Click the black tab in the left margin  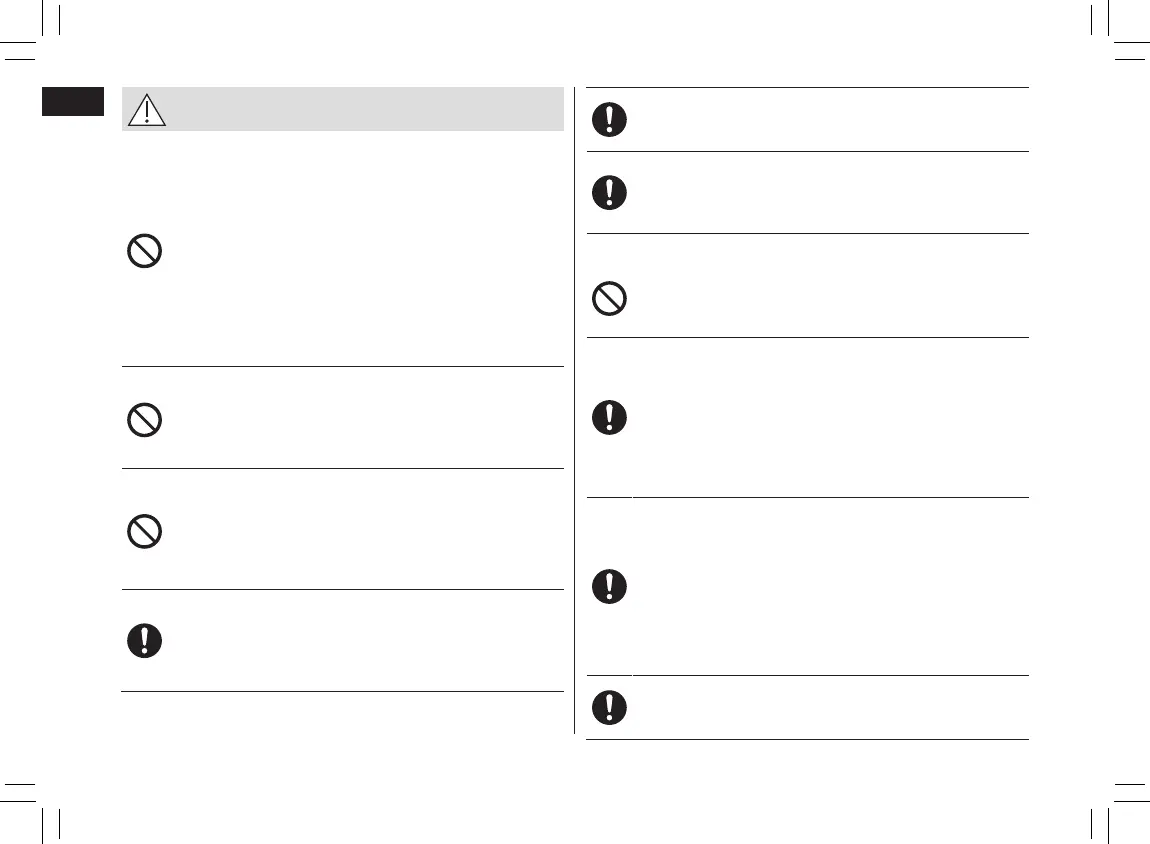click(72, 102)
